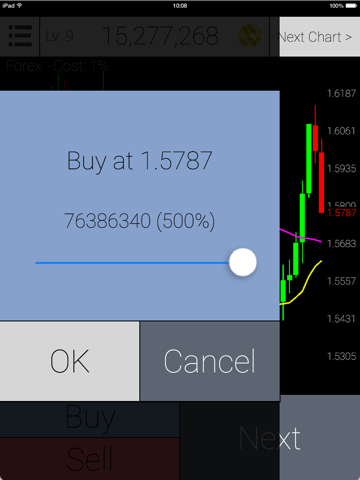Open the hamburger menu icon
Viewport: 360px width, 480px height.
20,36
